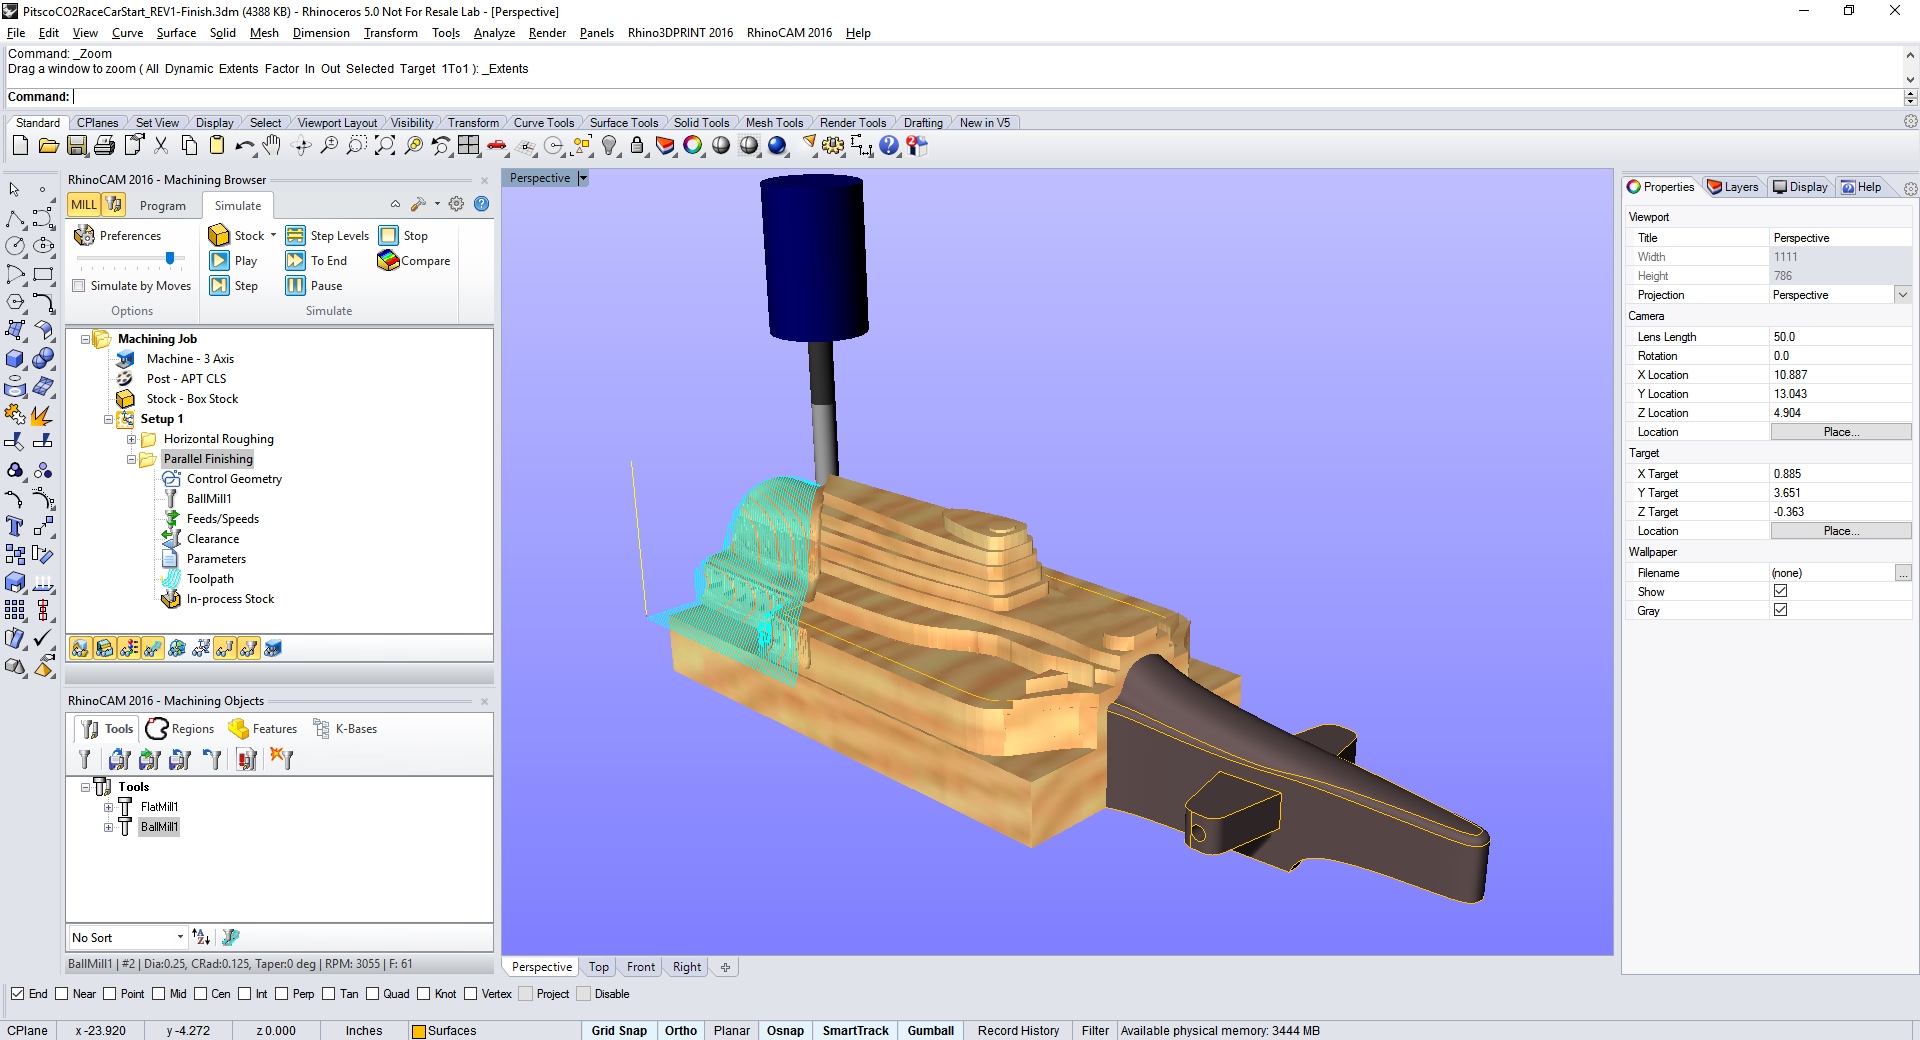Click the Print icon in toolbar

pos(104,146)
